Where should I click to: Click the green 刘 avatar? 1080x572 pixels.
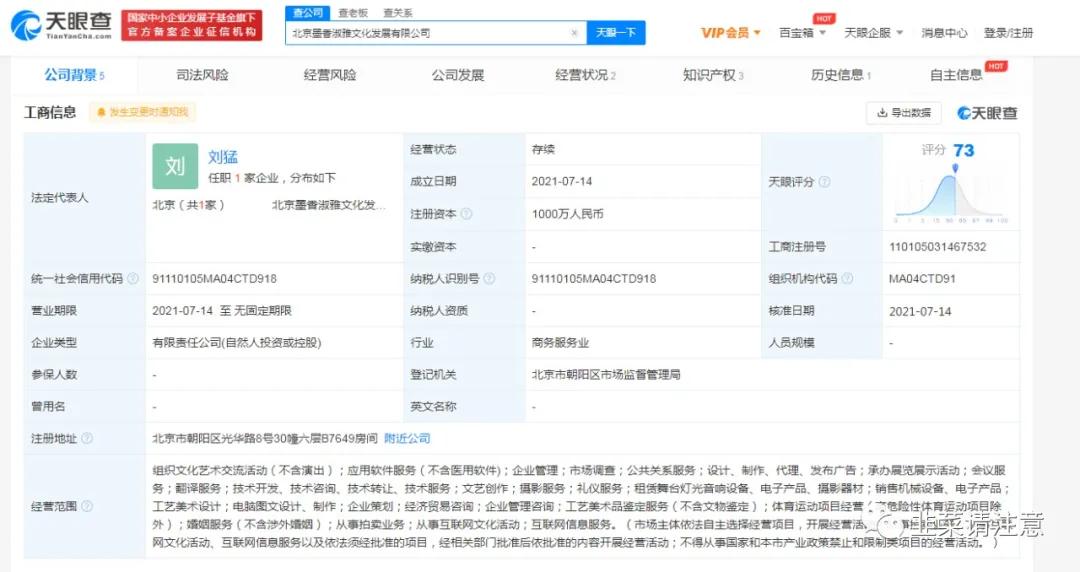point(175,166)
